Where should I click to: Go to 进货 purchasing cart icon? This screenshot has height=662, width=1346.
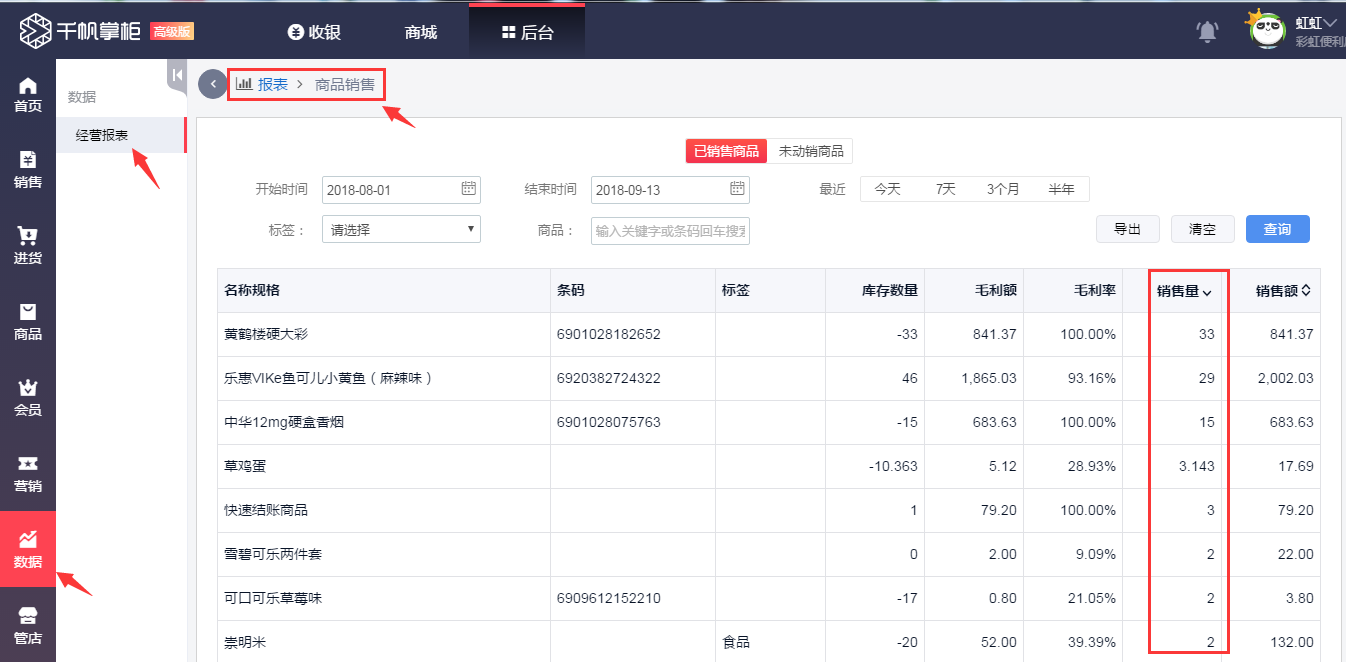tap(28, 246)
